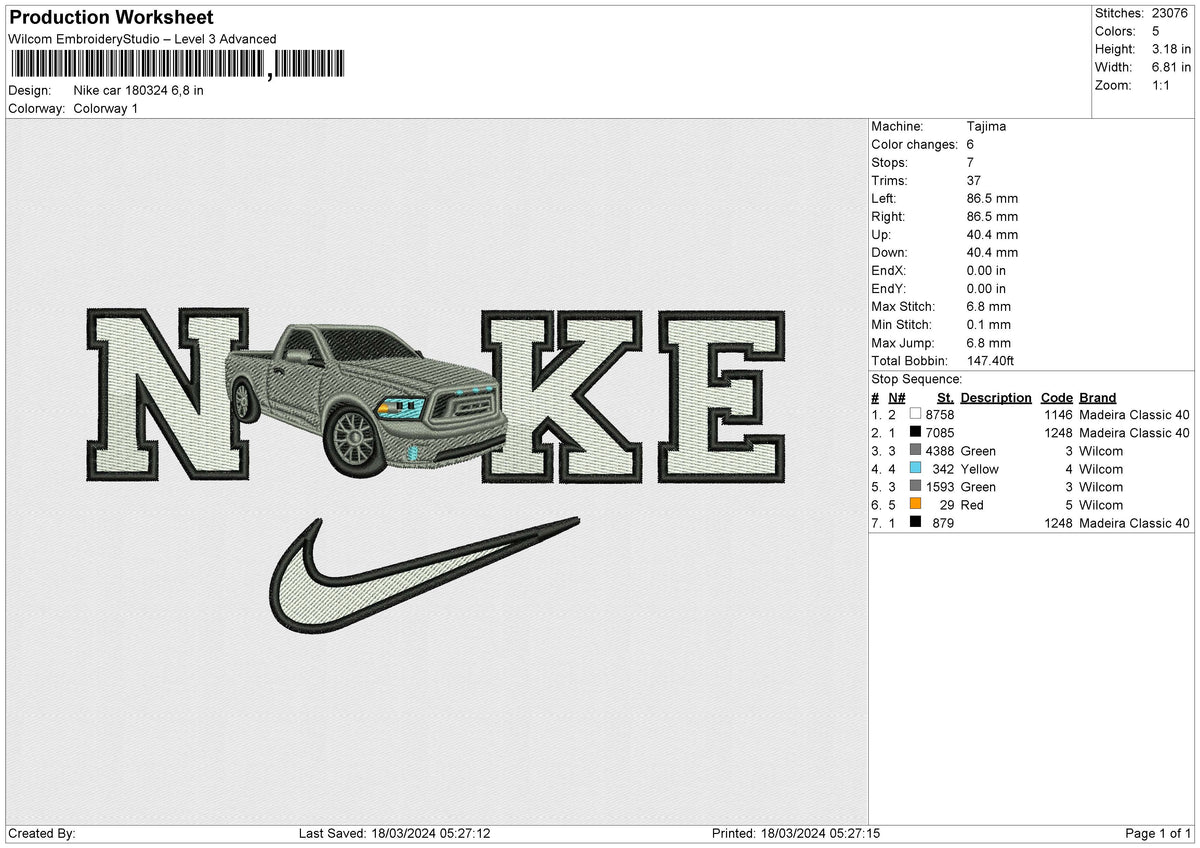1200x848 pixels.
Task: Click the black swatch beside 879 stitches
Action: pyautogui.click(x=915, y=523)
